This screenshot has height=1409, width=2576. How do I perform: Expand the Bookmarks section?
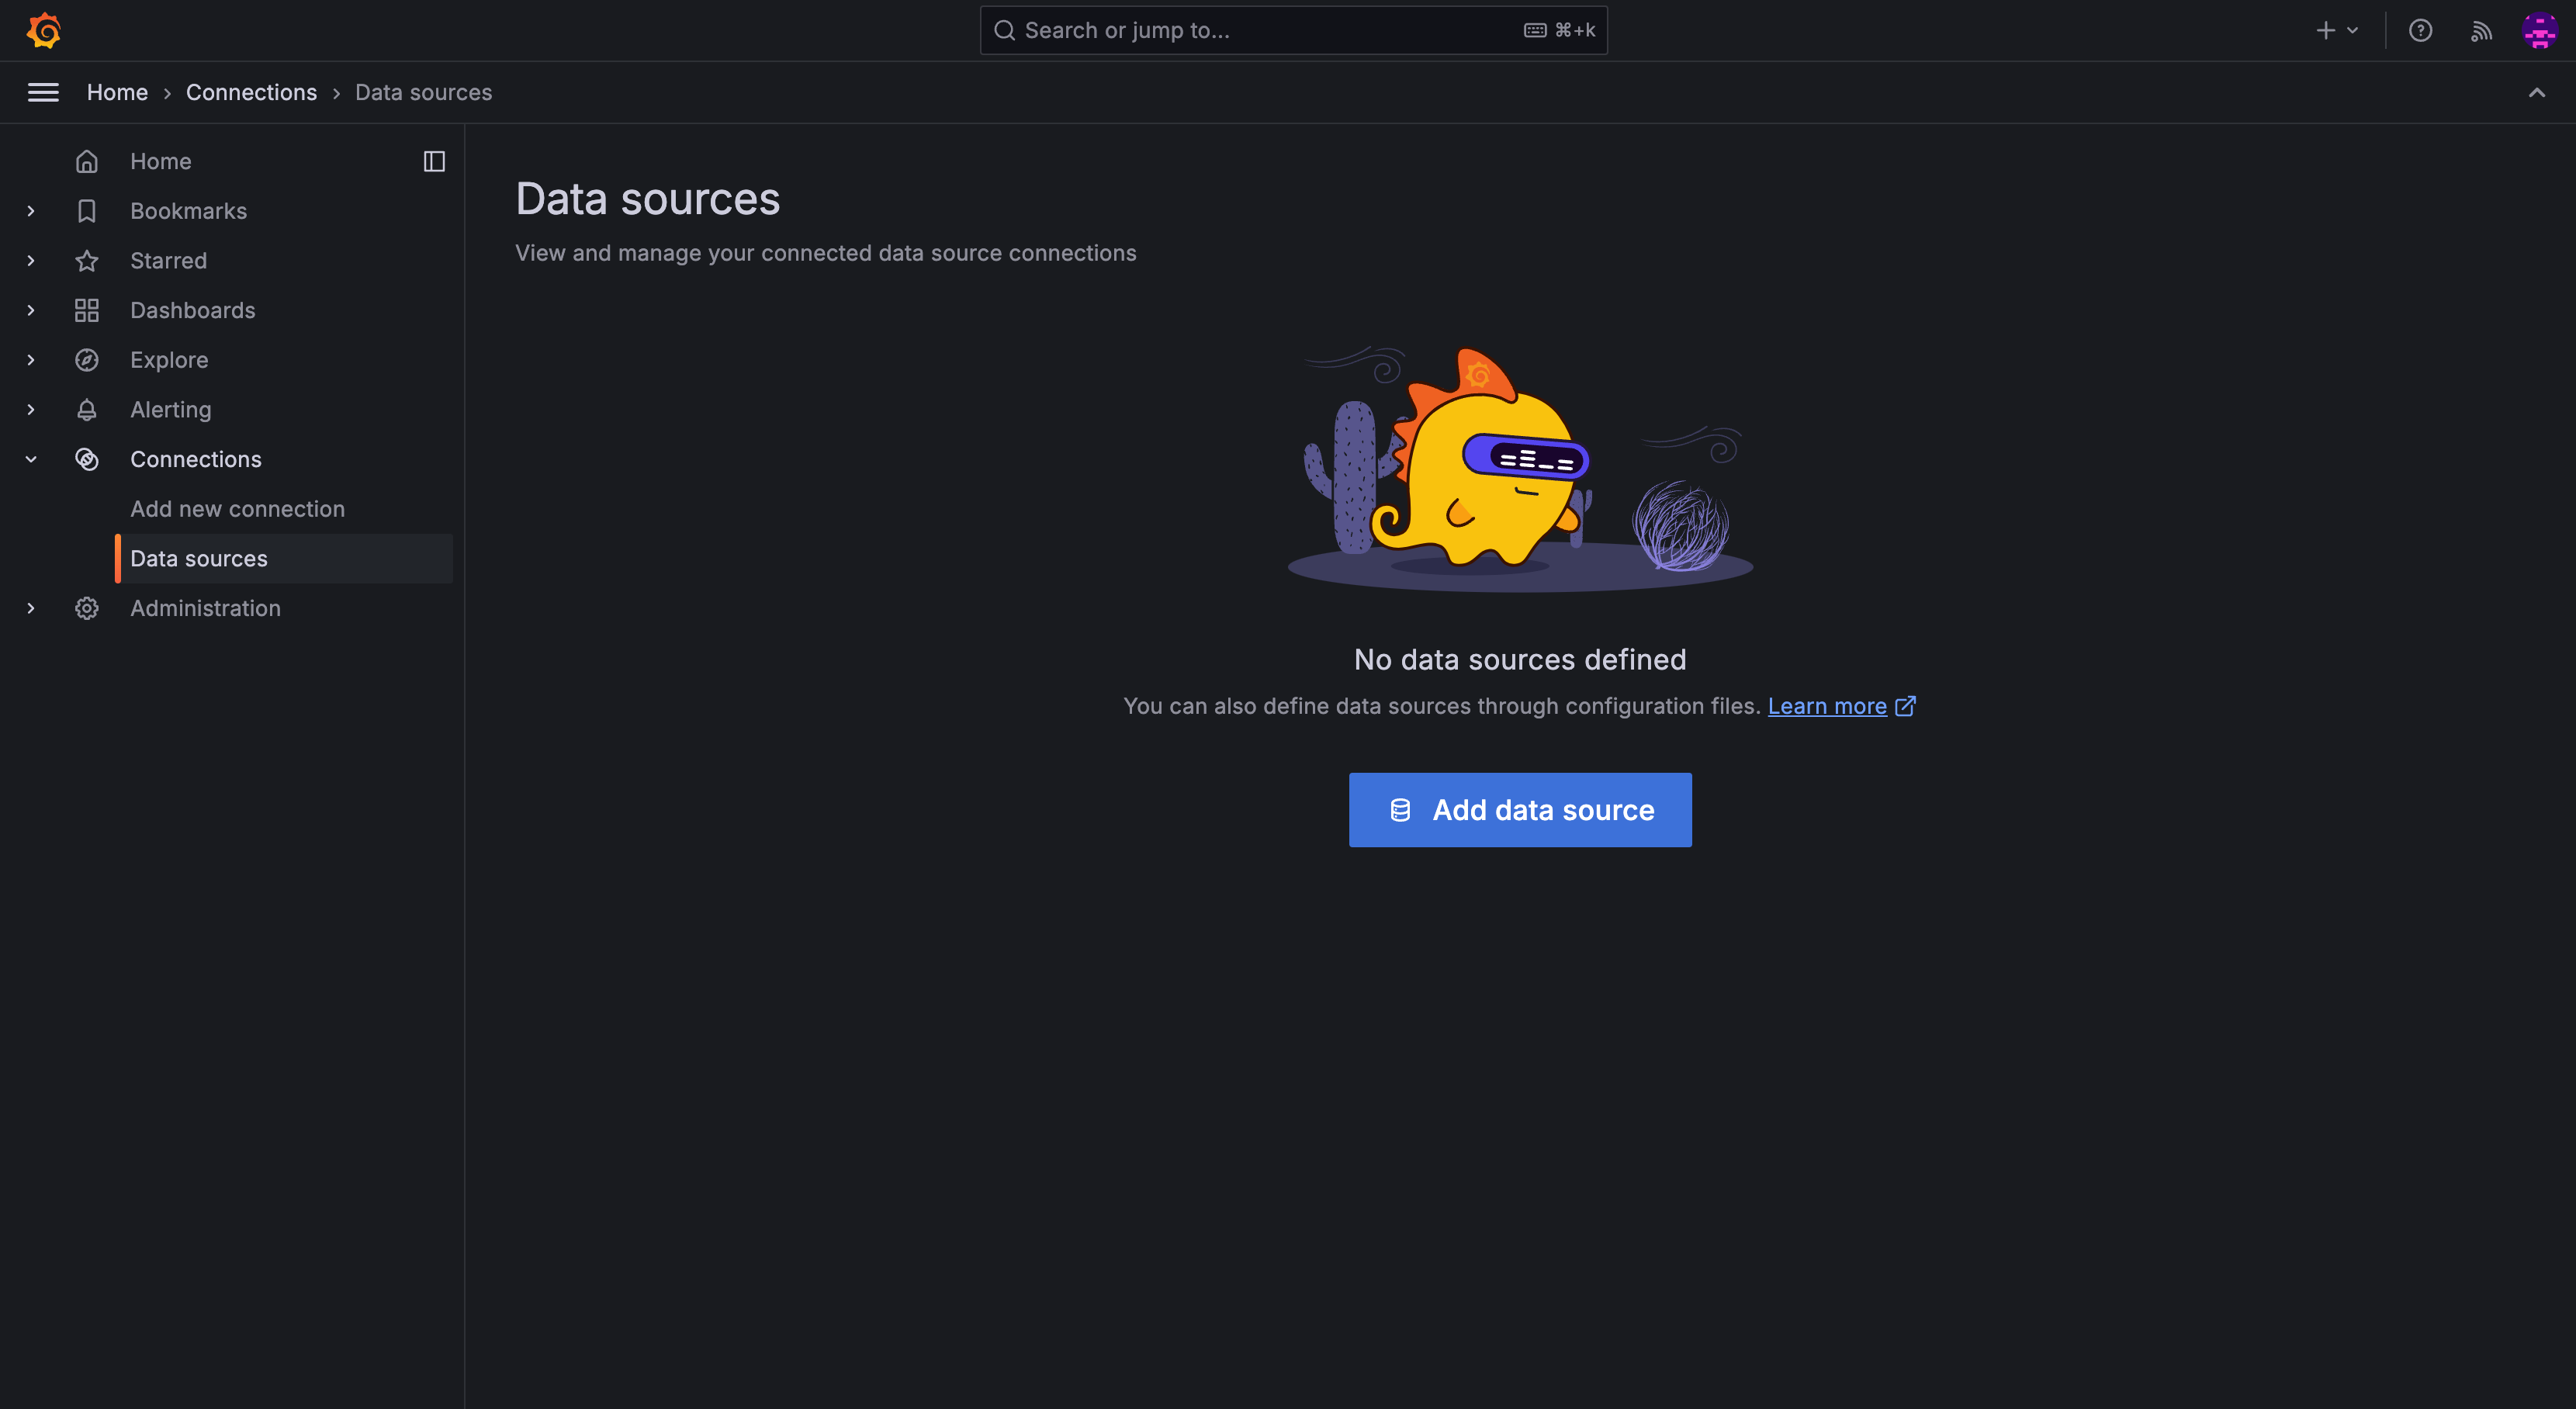pos(31,211)
